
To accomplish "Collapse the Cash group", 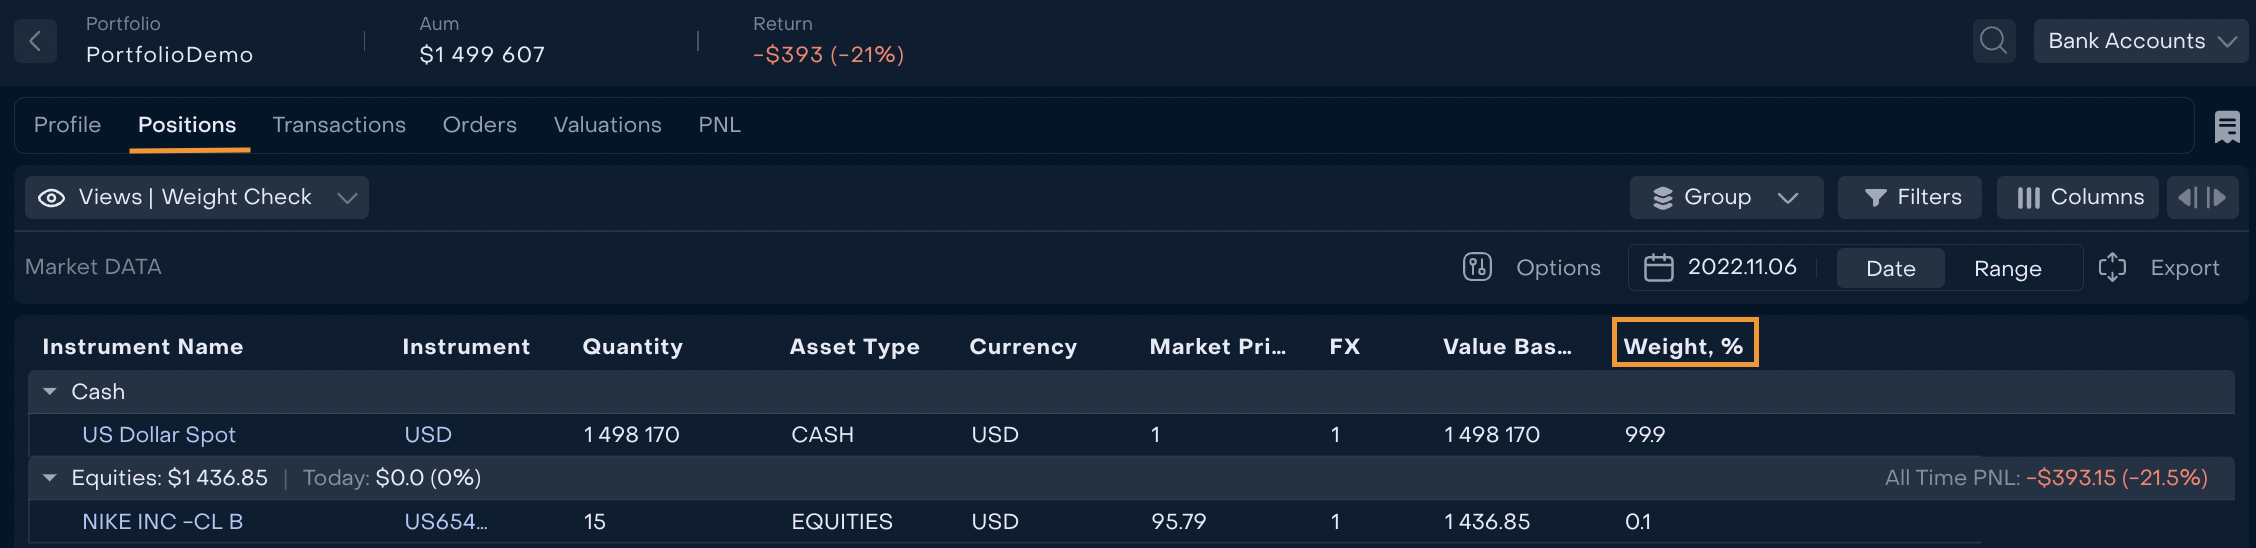I will [50, 392].
